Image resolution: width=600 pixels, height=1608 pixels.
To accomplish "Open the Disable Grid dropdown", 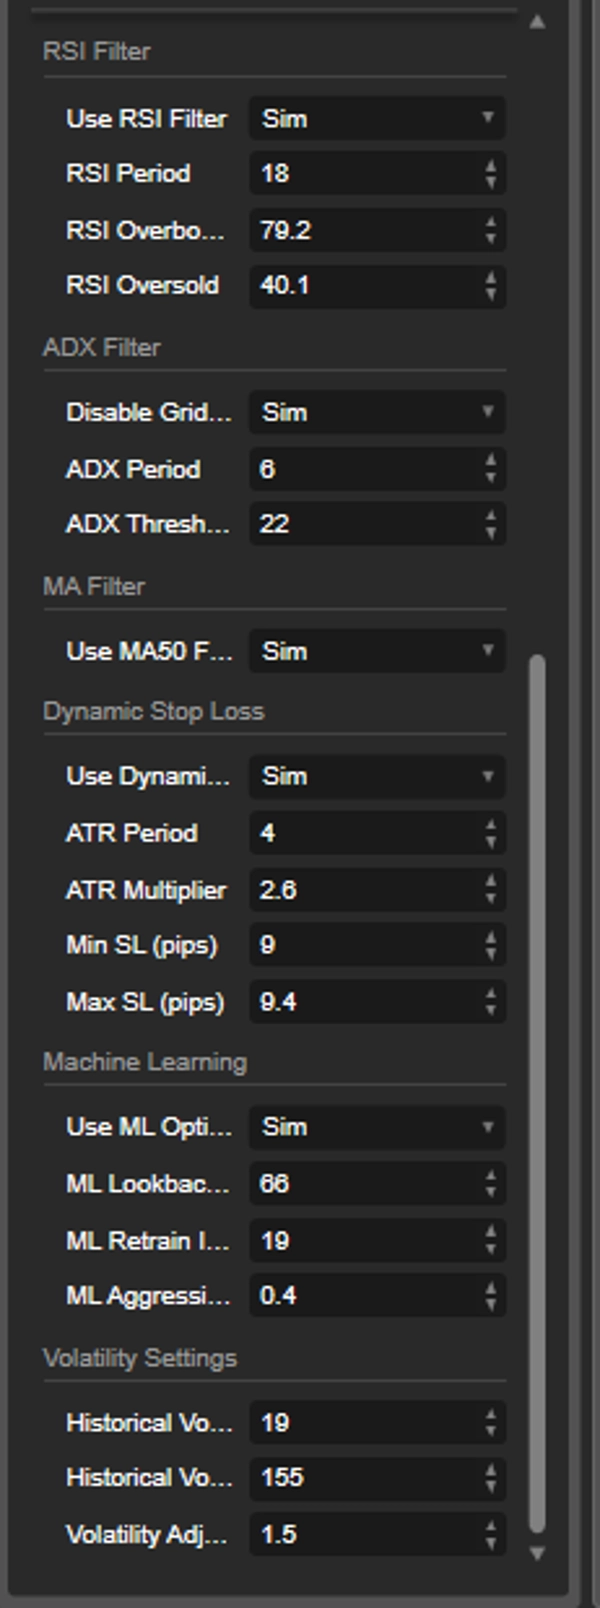I will point(376,412).
